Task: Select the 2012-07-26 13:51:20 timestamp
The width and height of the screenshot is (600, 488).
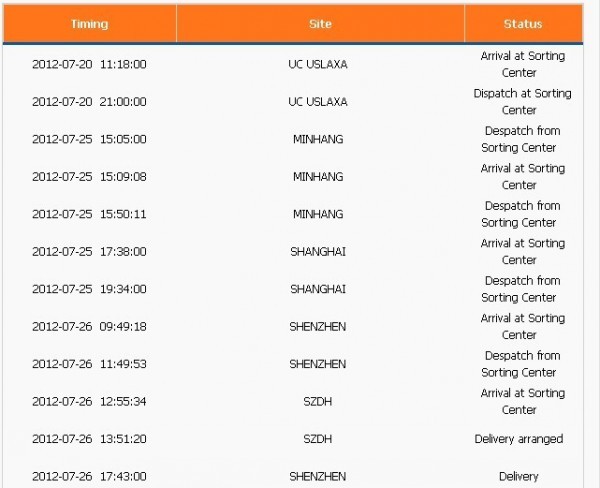Action: pos(89,439)
